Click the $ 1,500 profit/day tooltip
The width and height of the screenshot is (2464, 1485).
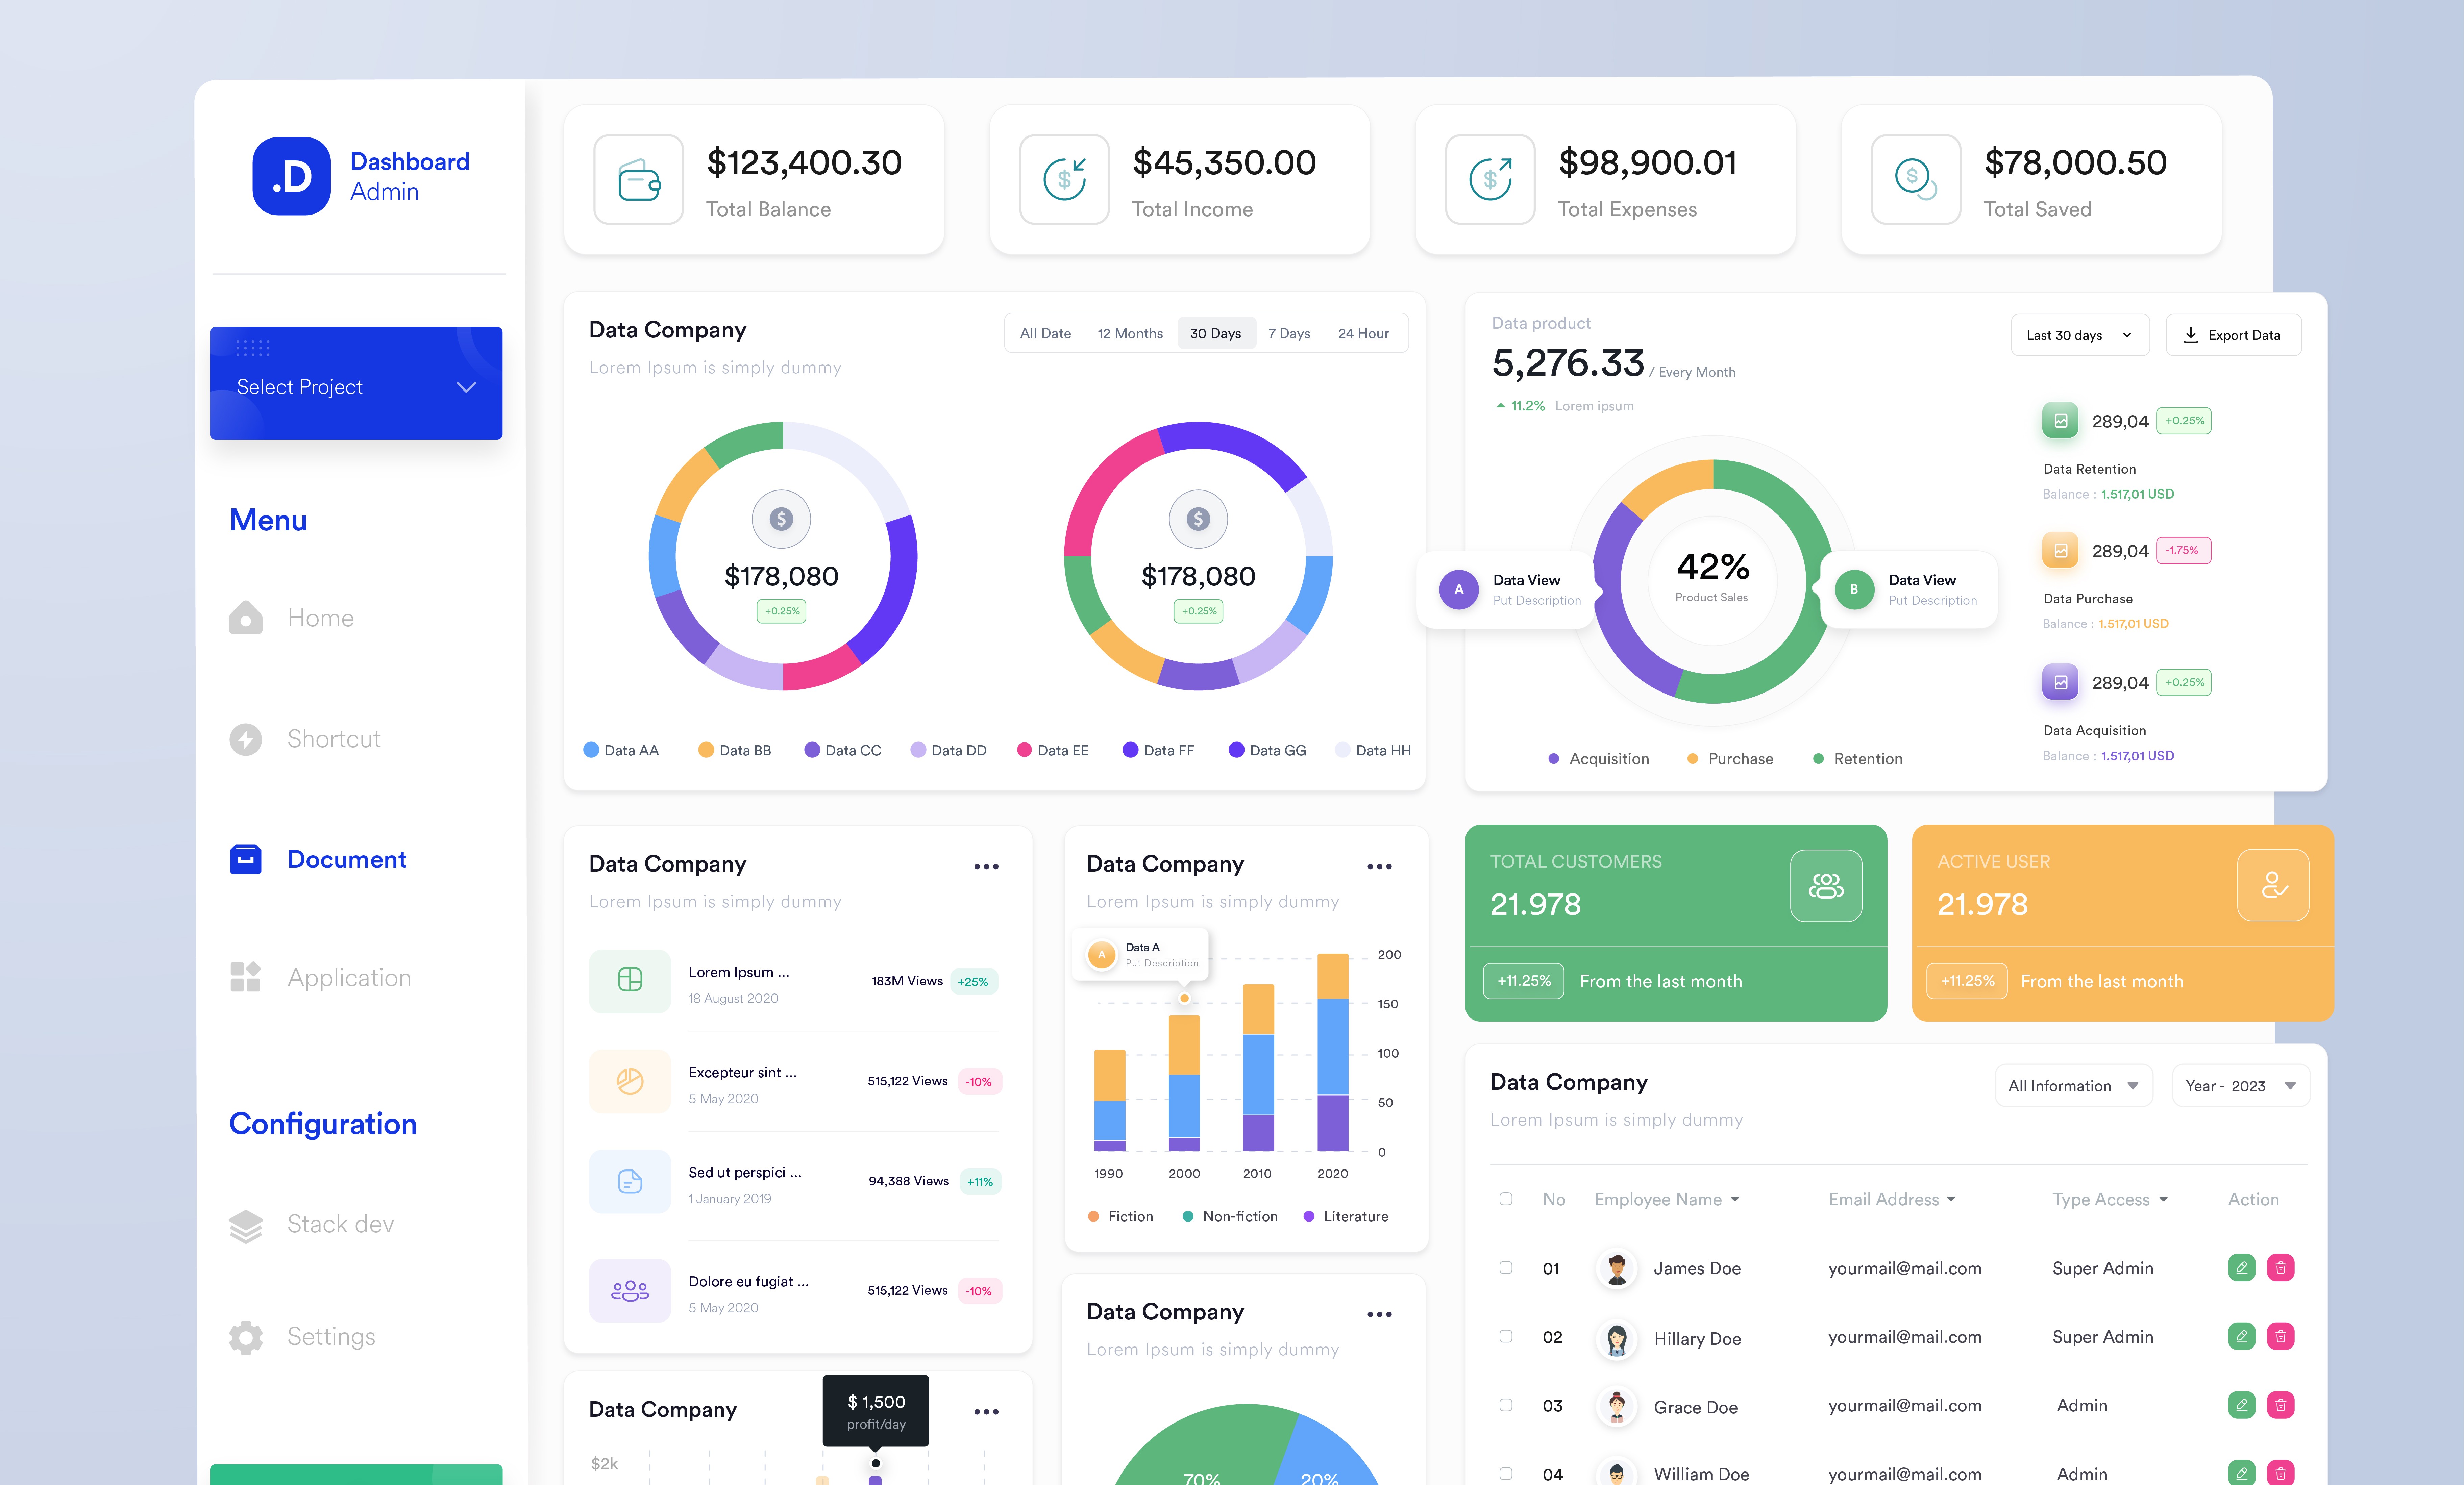click(x=876, y=1411)
